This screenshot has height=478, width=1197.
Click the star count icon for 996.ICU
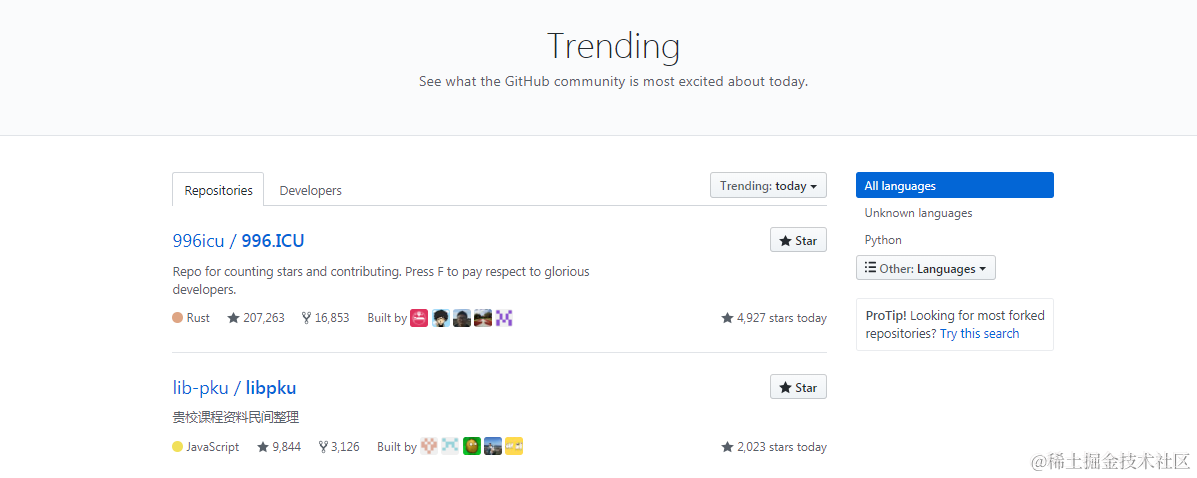click(234, 318)
